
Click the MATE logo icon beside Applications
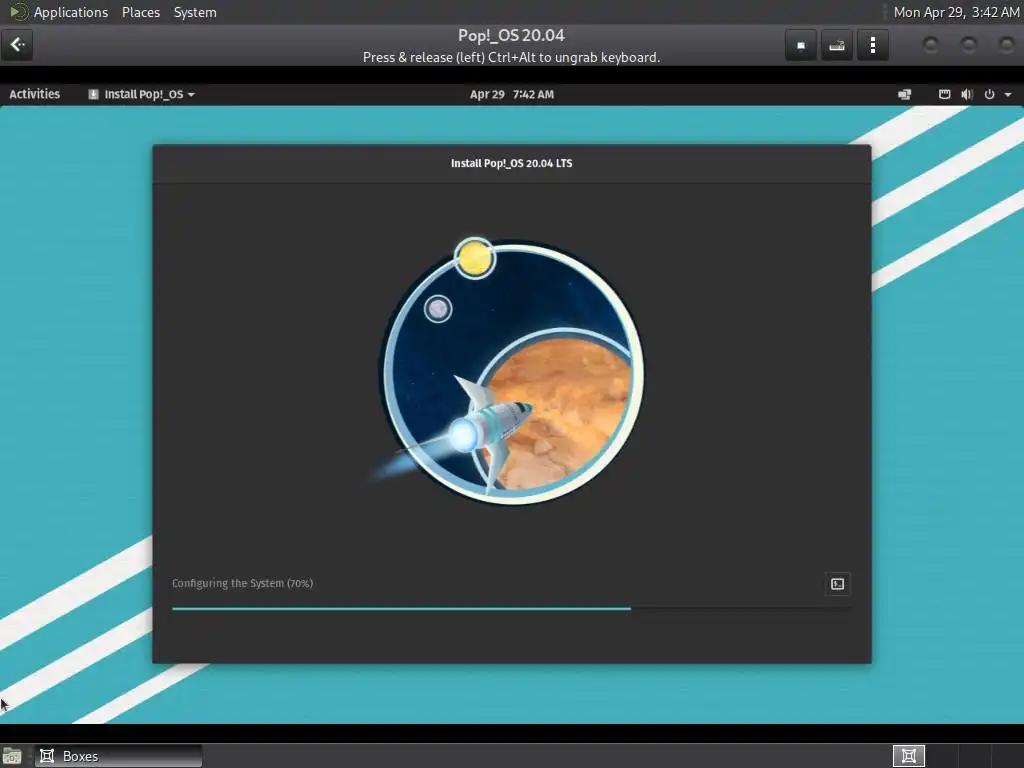click(18, 12)
